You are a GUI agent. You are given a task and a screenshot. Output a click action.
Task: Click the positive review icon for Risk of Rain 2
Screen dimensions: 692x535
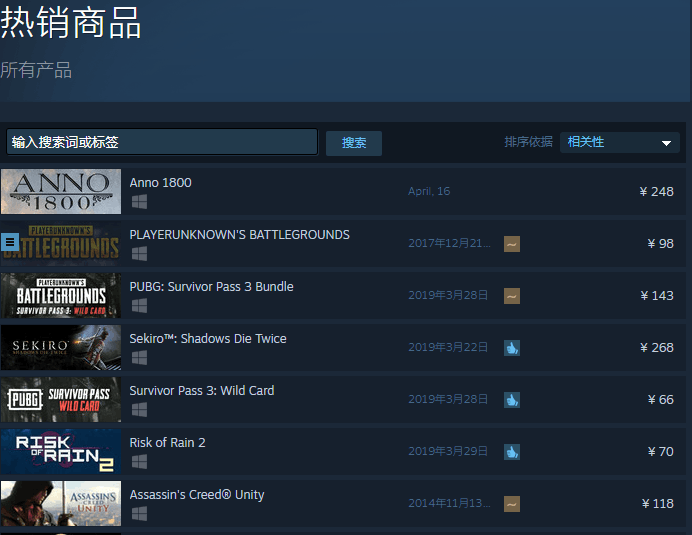511,451
